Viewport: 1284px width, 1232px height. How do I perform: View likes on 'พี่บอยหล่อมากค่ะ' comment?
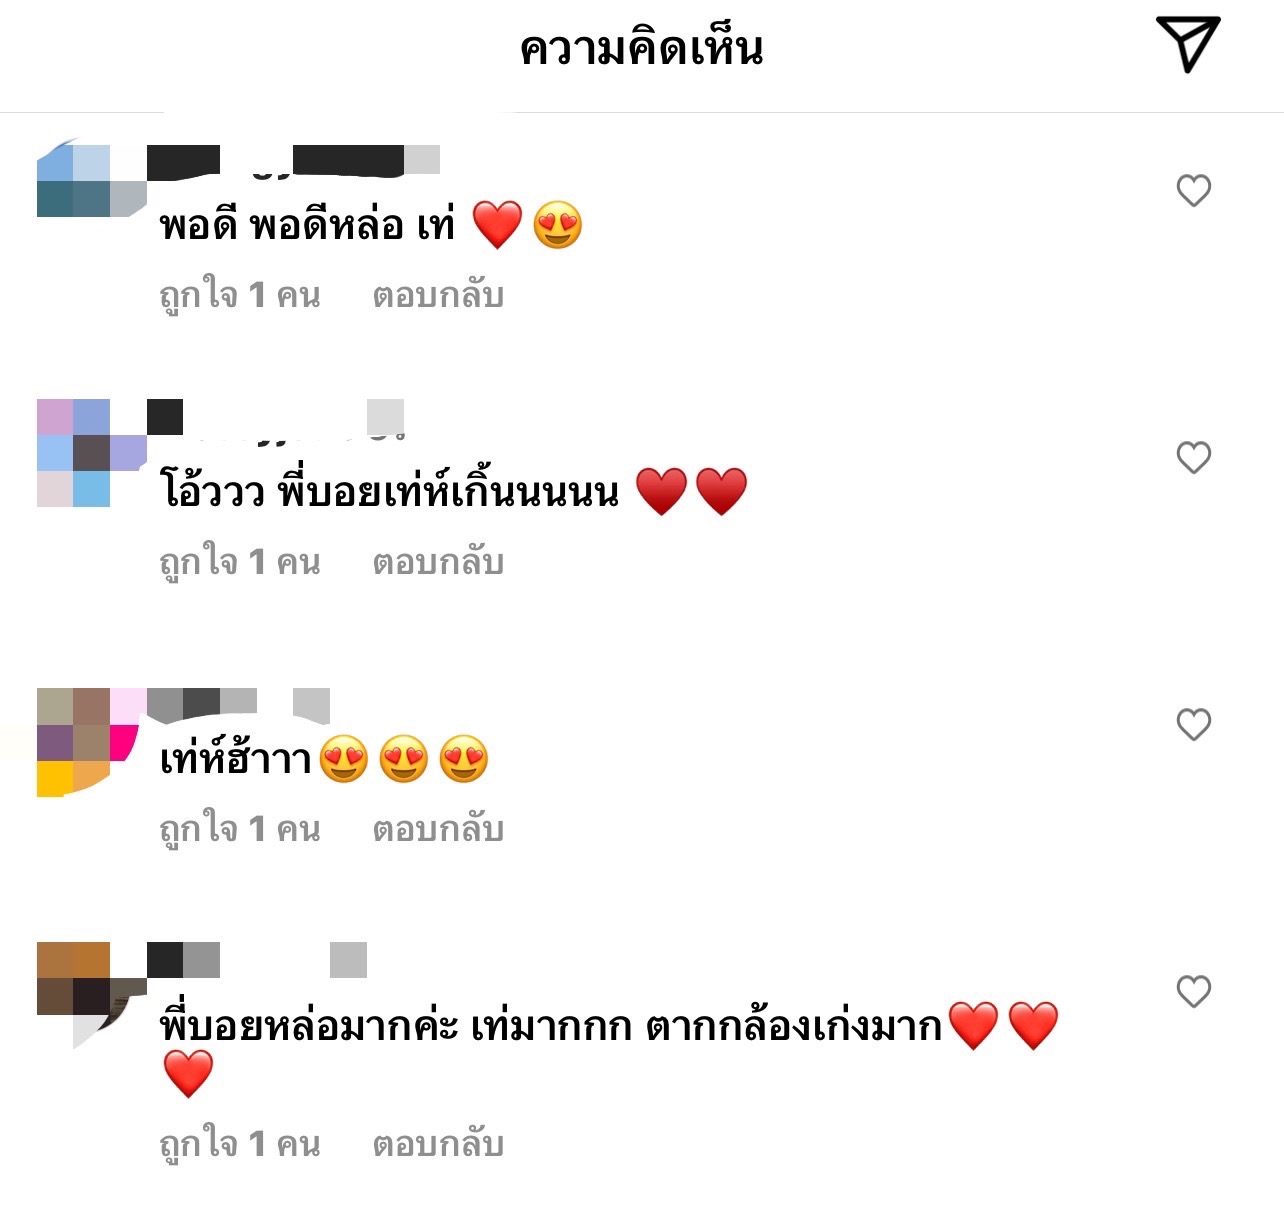[240, 1145]
